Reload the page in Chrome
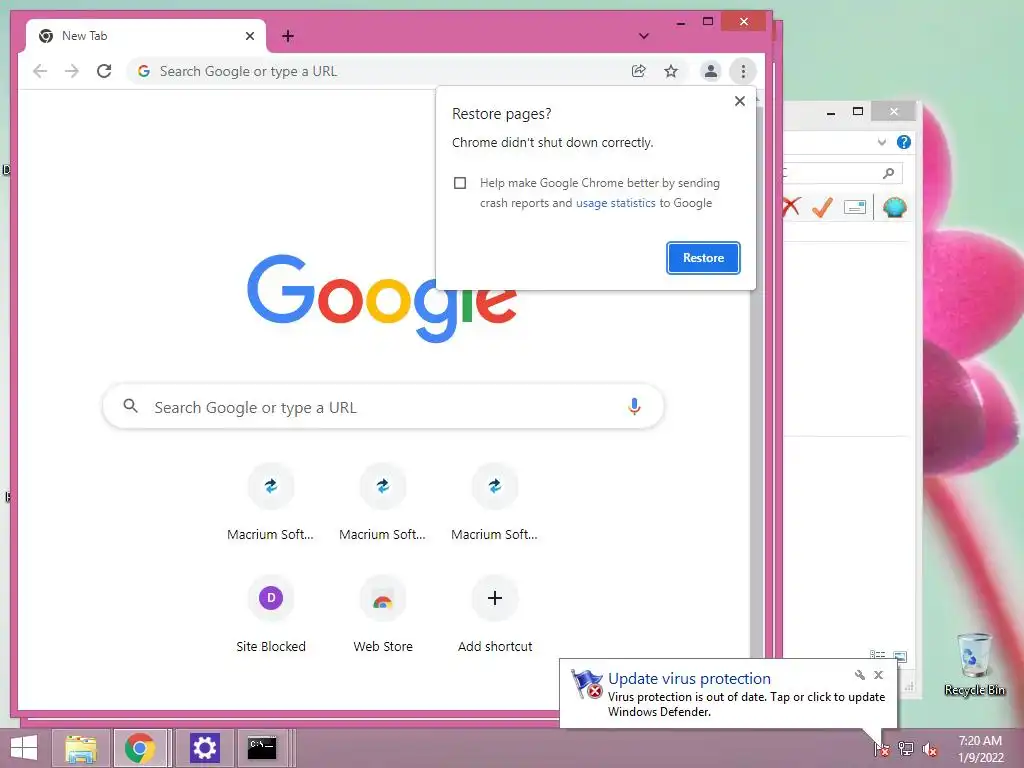The image size is (1024, 768). (x=104, y=71)
